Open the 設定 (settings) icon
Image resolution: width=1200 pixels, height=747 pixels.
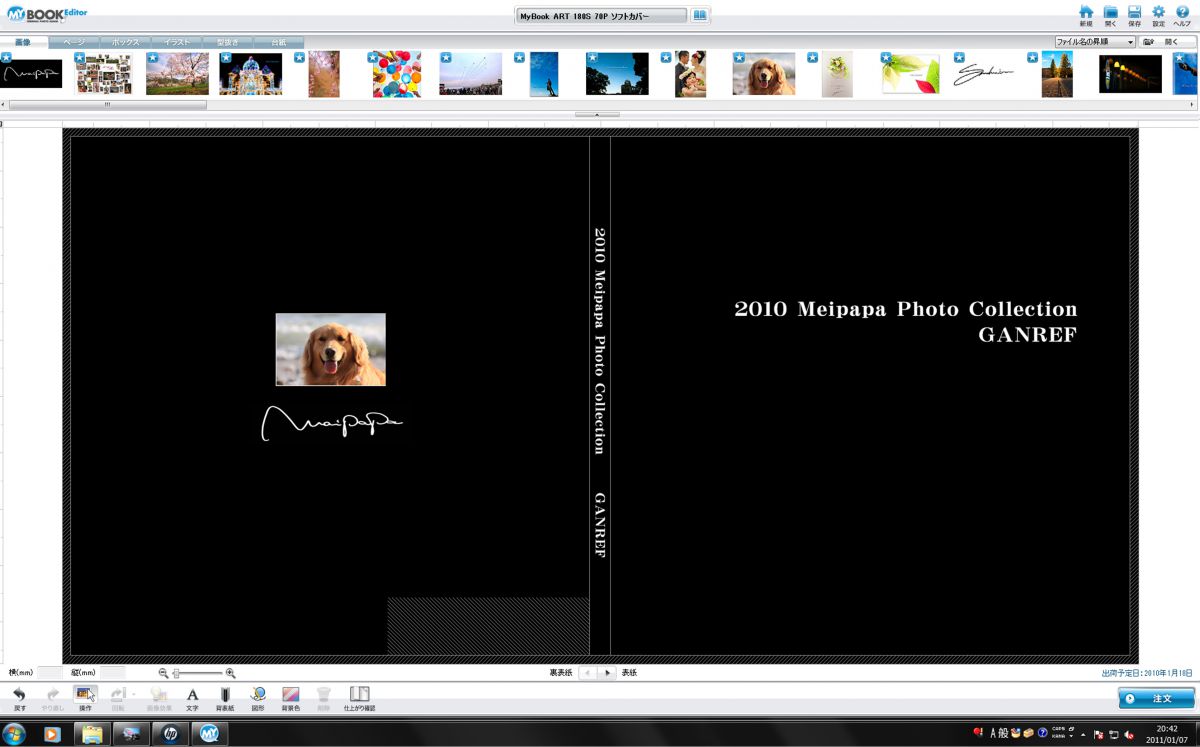pos(1159,13)
